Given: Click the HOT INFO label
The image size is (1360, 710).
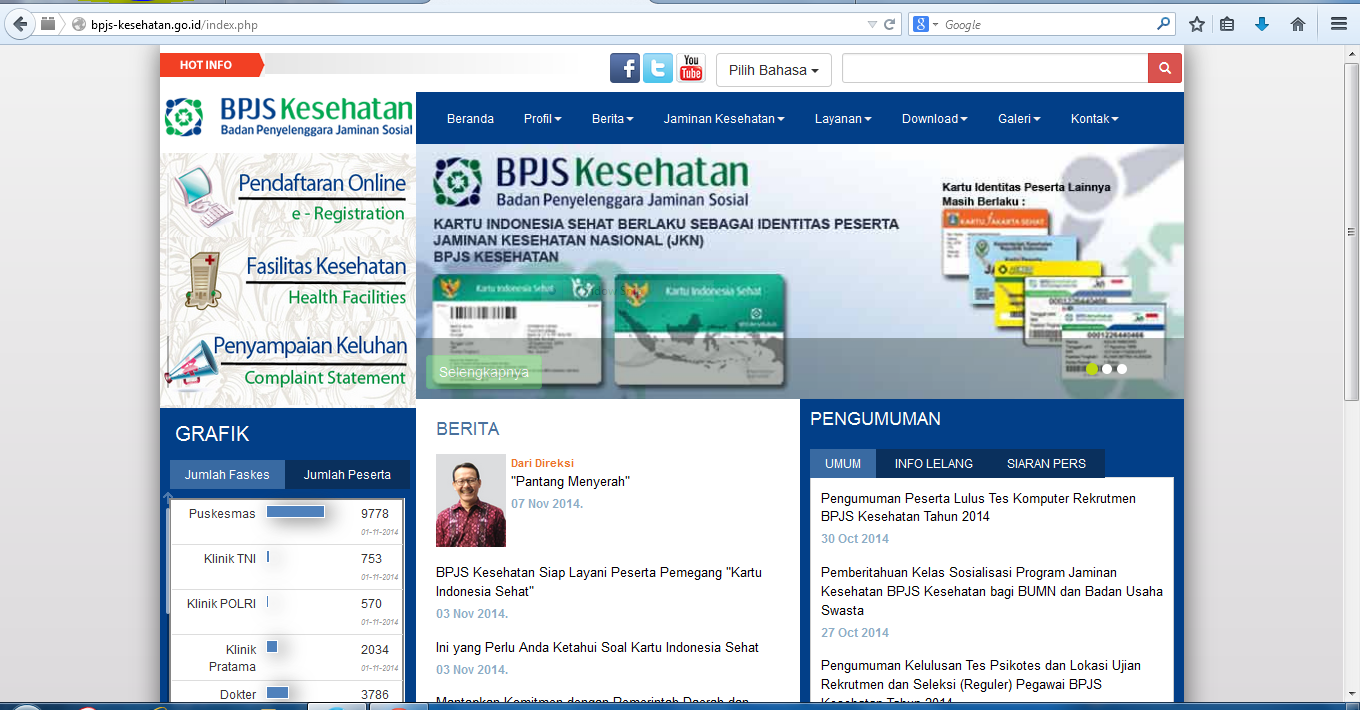Looking at the screenshot, I should [x=207, y=65].
